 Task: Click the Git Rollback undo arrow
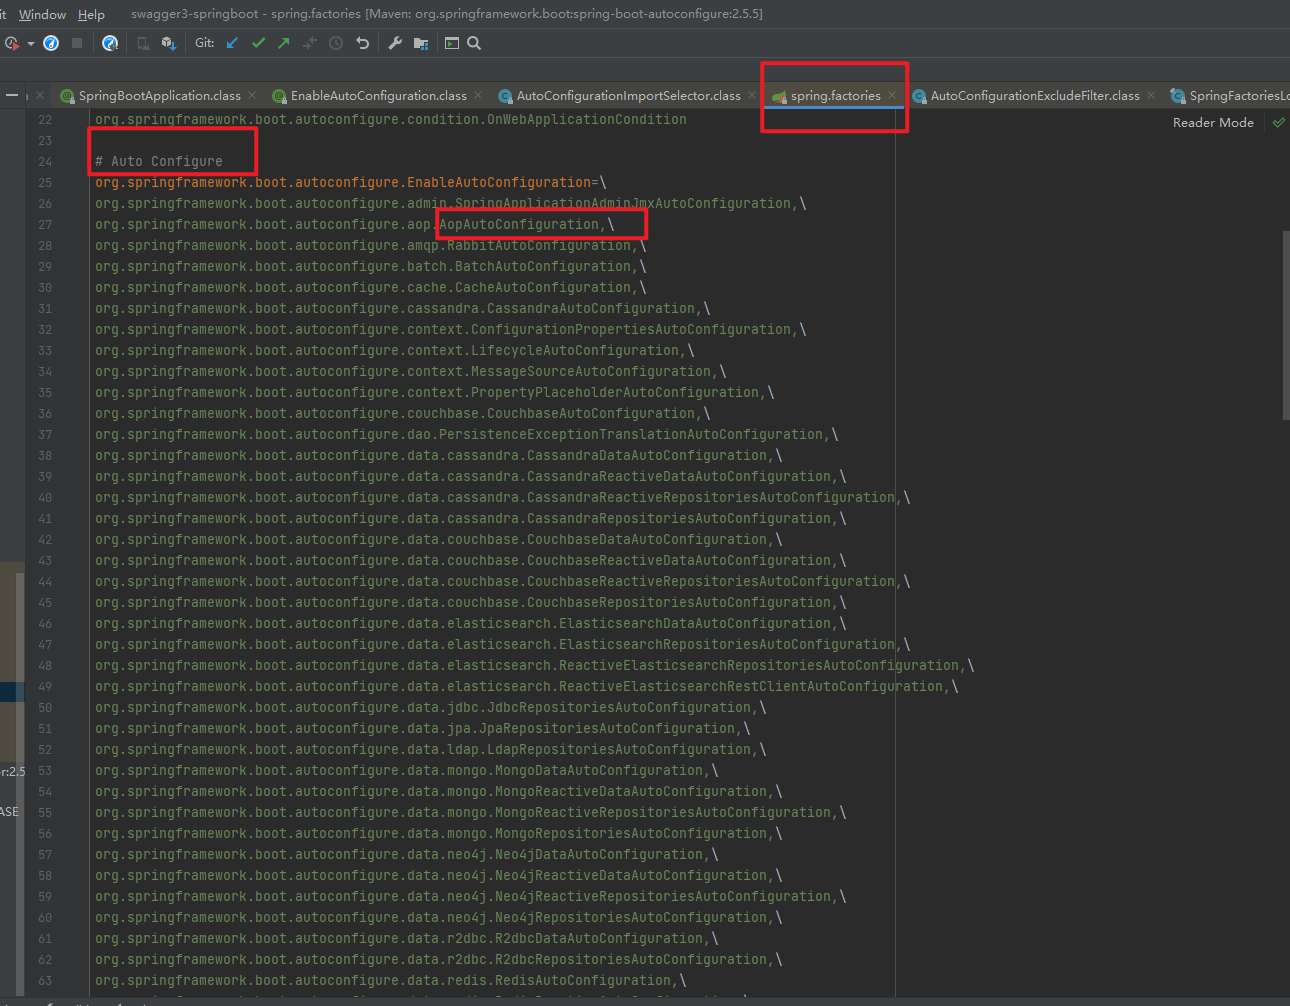click(x=362, y=43)
